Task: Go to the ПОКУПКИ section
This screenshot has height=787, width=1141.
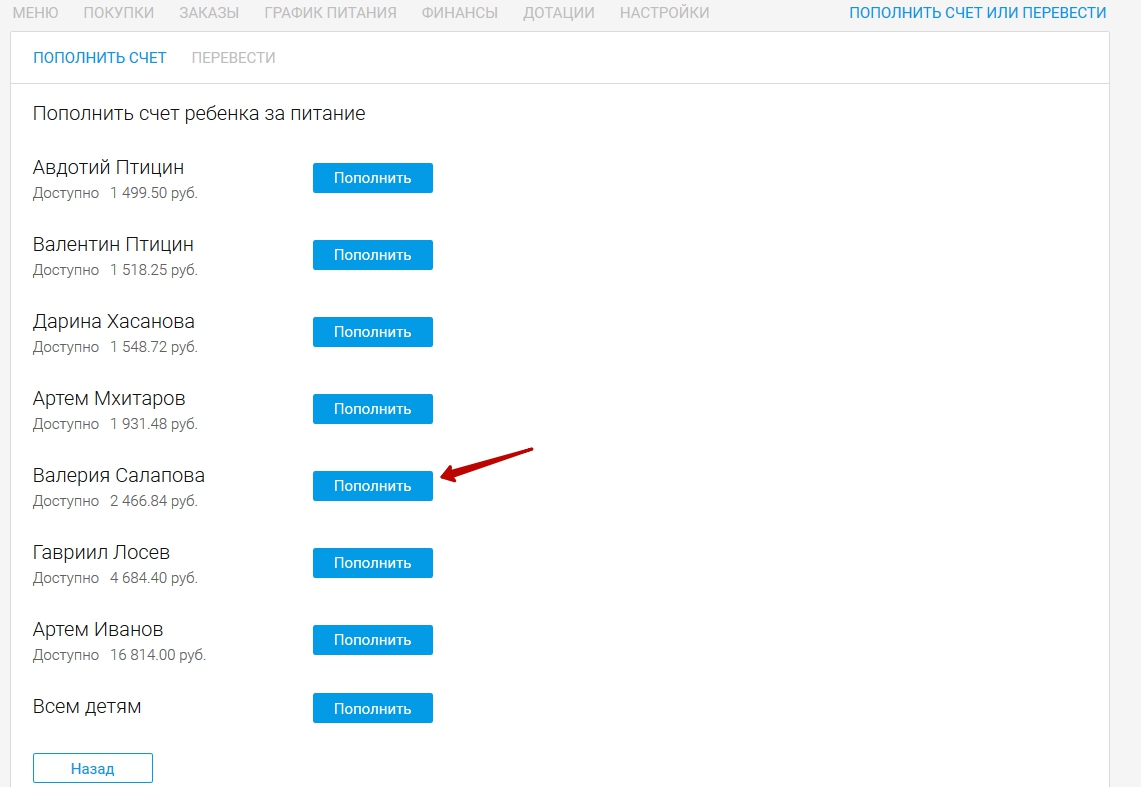Action: (119, 13)
